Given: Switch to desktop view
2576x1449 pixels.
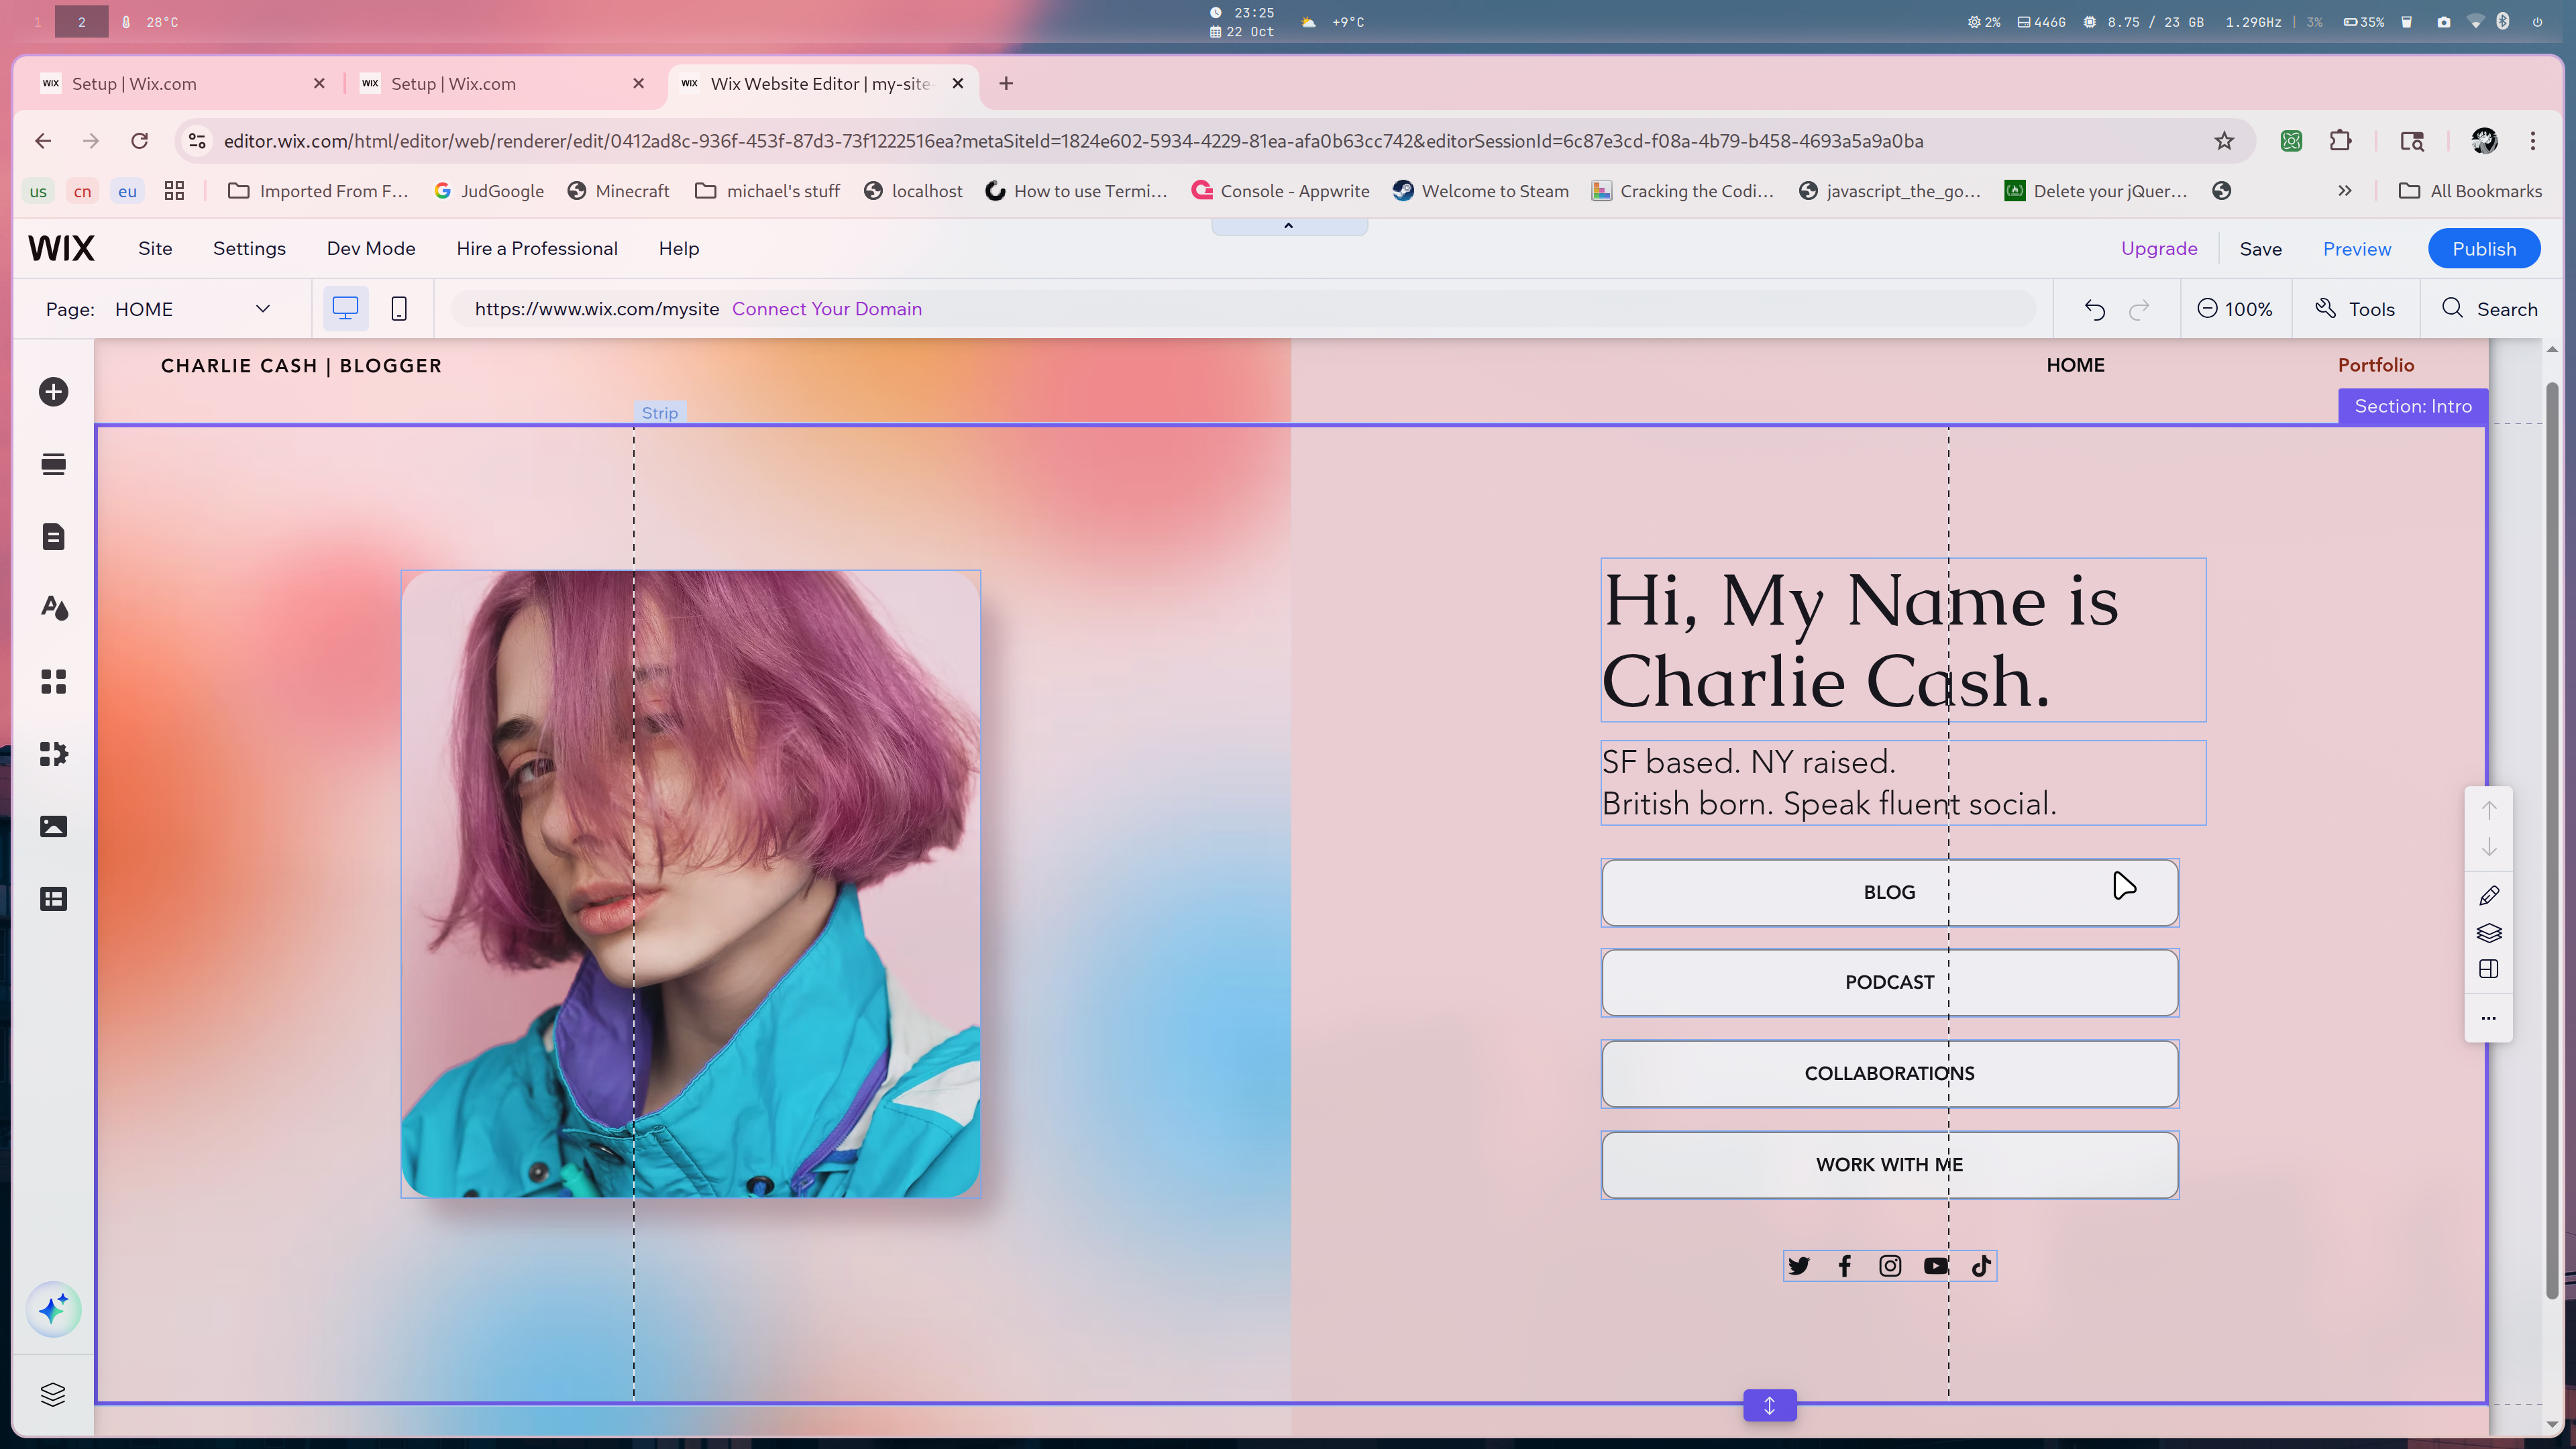Looking at the screenshot, I should pos(345,309).
